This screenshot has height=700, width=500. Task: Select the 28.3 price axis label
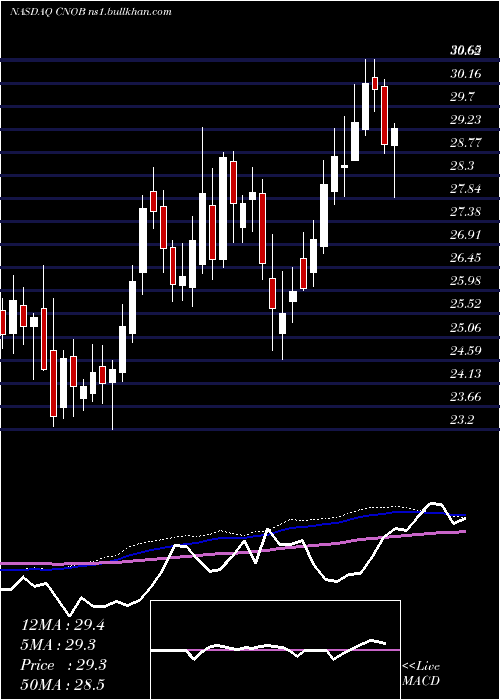(462, 166)
